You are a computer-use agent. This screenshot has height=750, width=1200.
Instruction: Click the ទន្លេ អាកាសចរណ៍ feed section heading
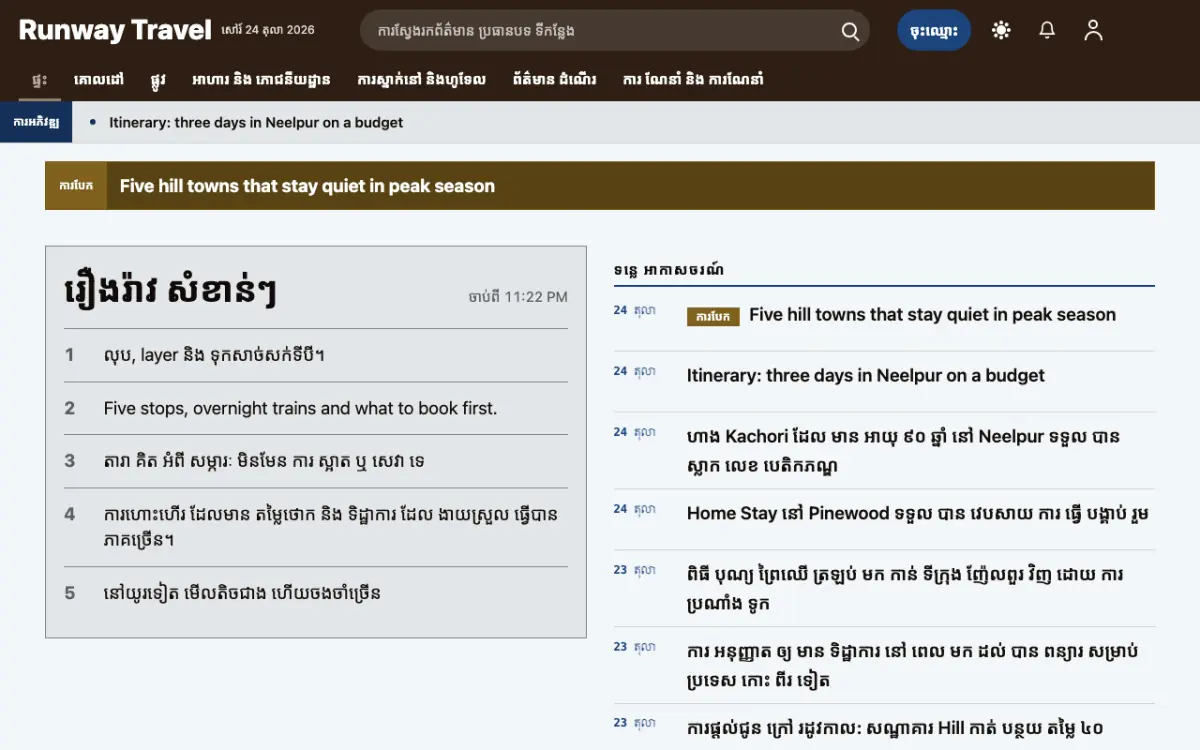point(669,270)
